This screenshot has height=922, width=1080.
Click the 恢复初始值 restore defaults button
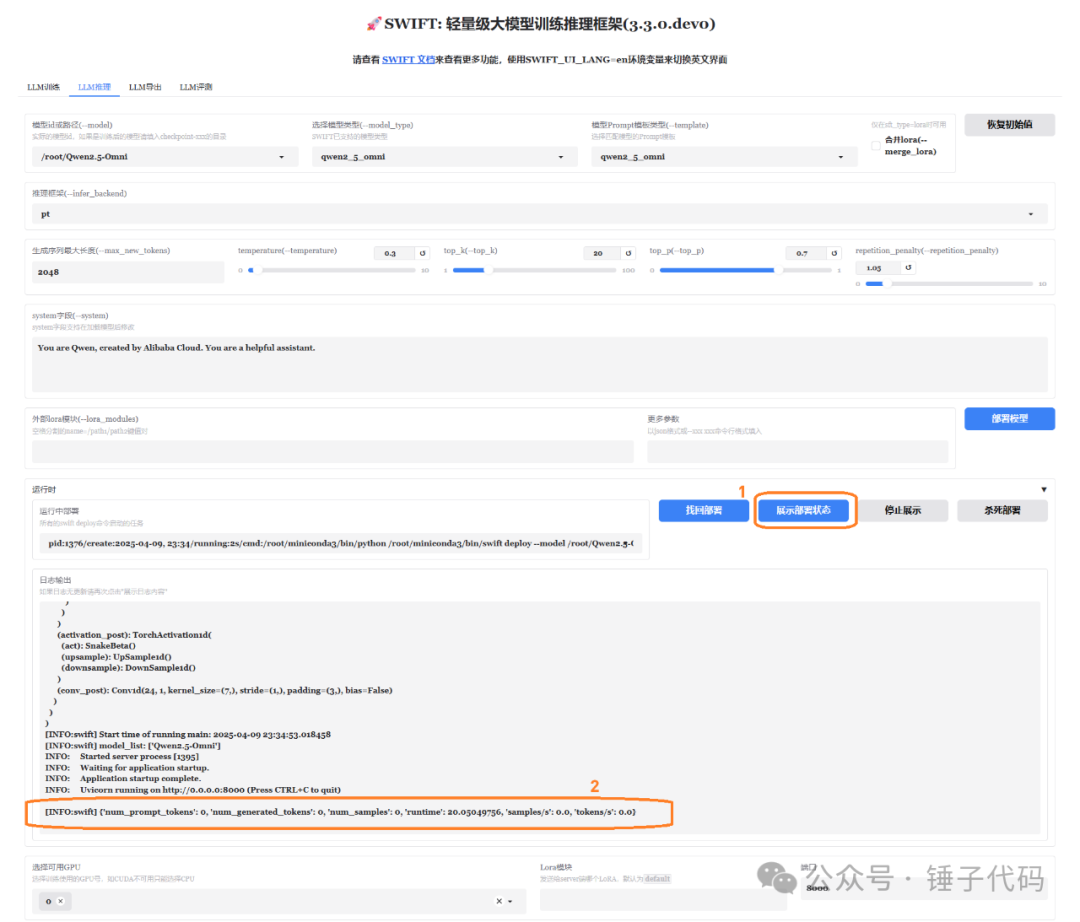pos(1009,125)
